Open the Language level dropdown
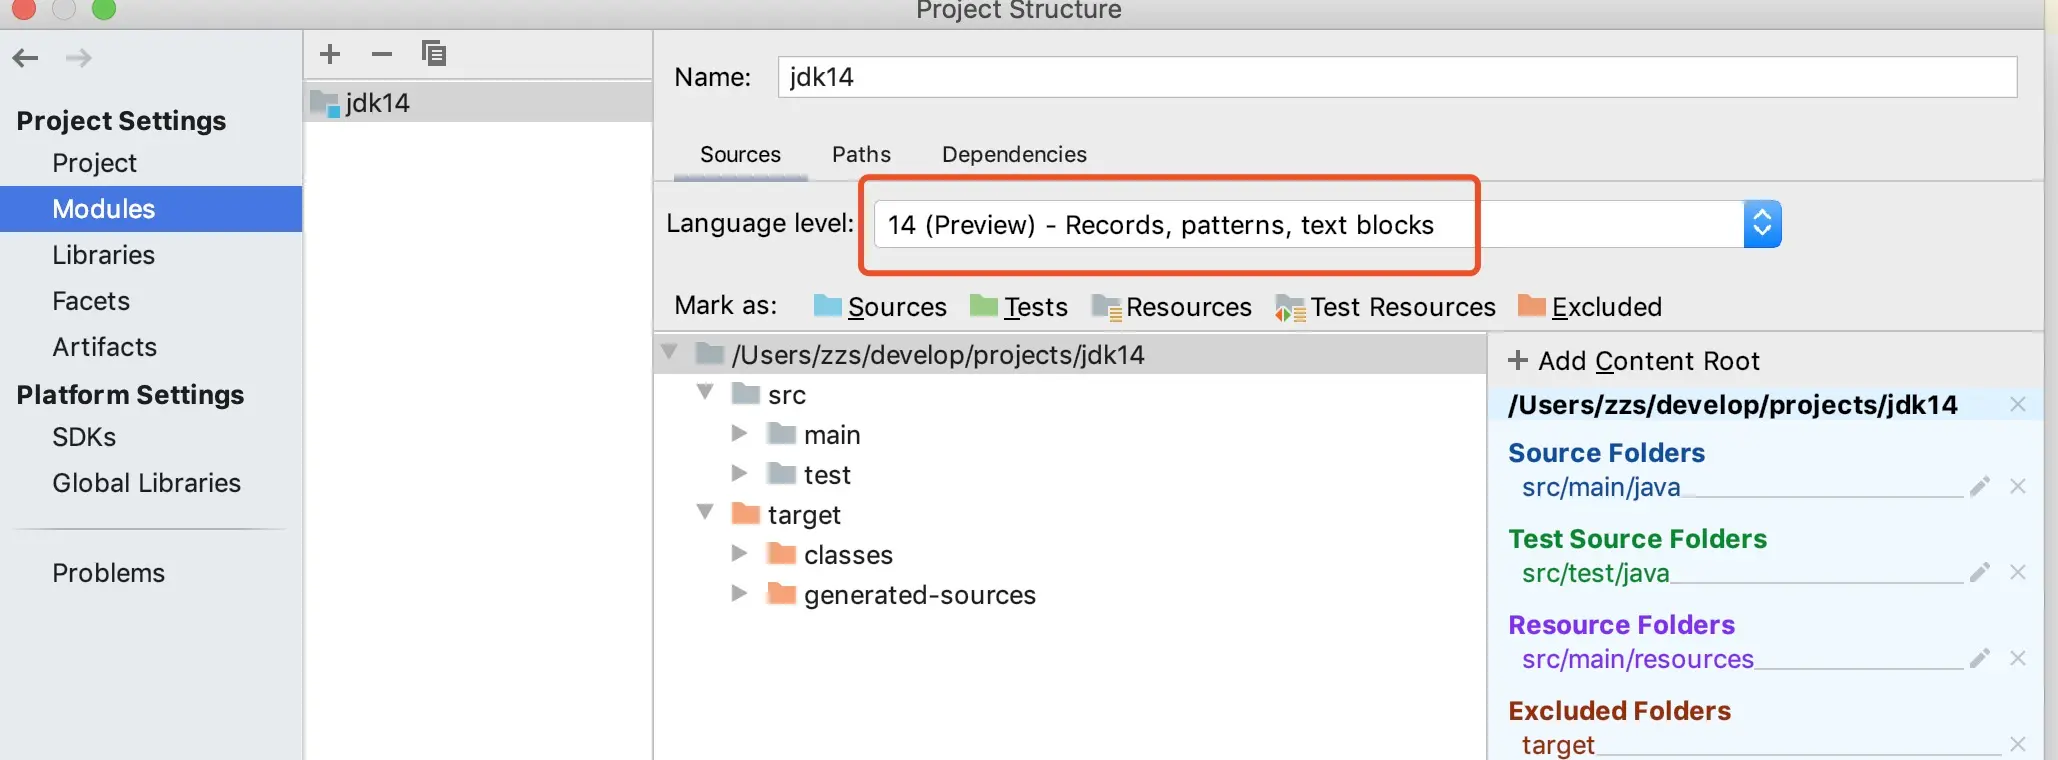Image resolution: width=2058 pixels, height=760 pixels. (1762, 224)
